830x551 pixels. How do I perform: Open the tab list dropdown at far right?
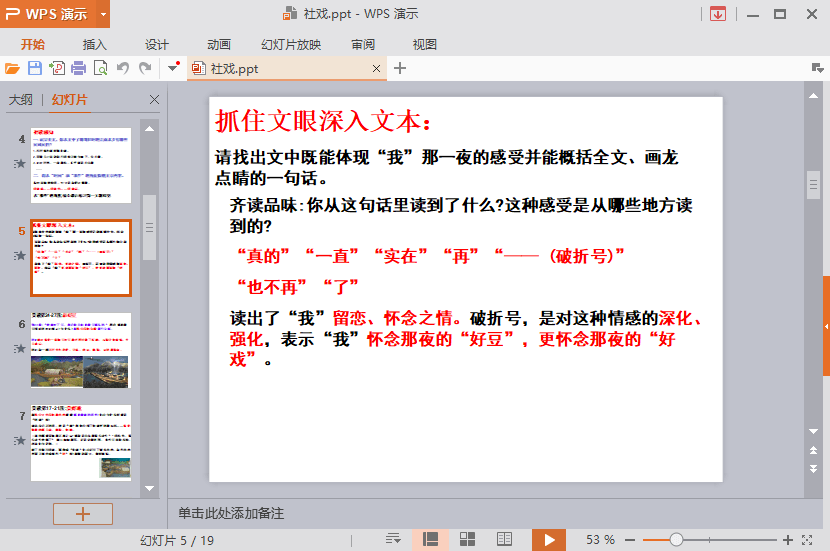pos(817,68)
